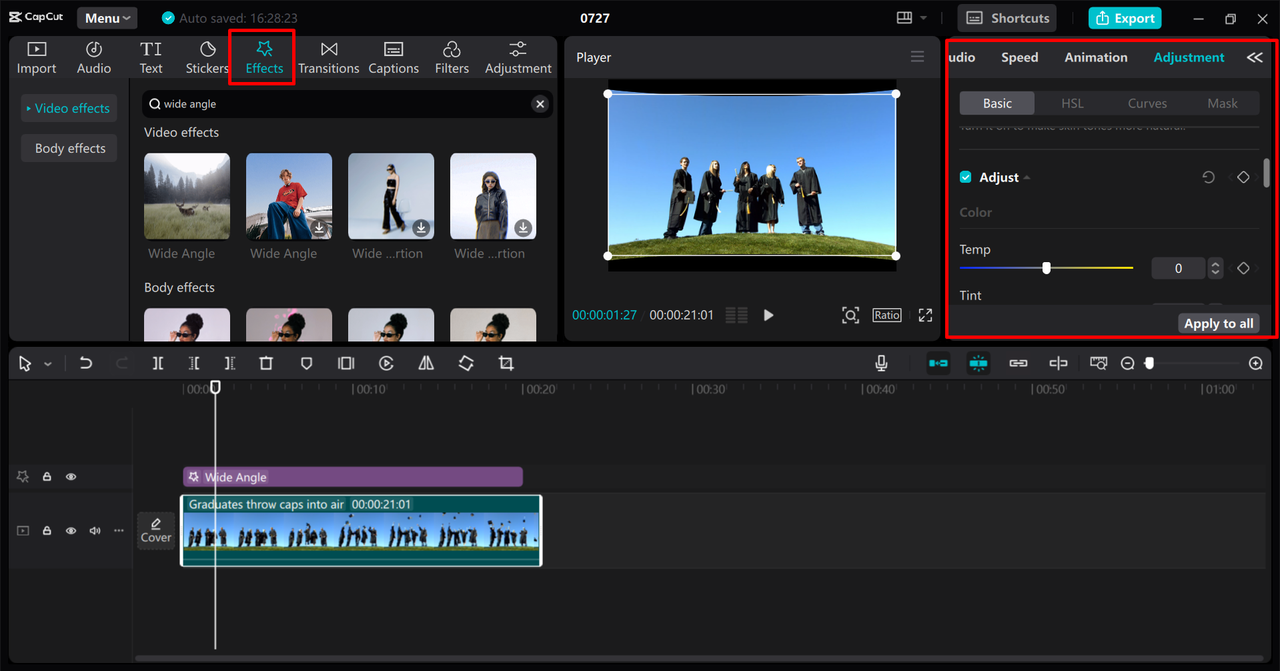Toggle auto snapping
Image resolution: width=1280 pixels, height=671 pixels.
point(978,364)
